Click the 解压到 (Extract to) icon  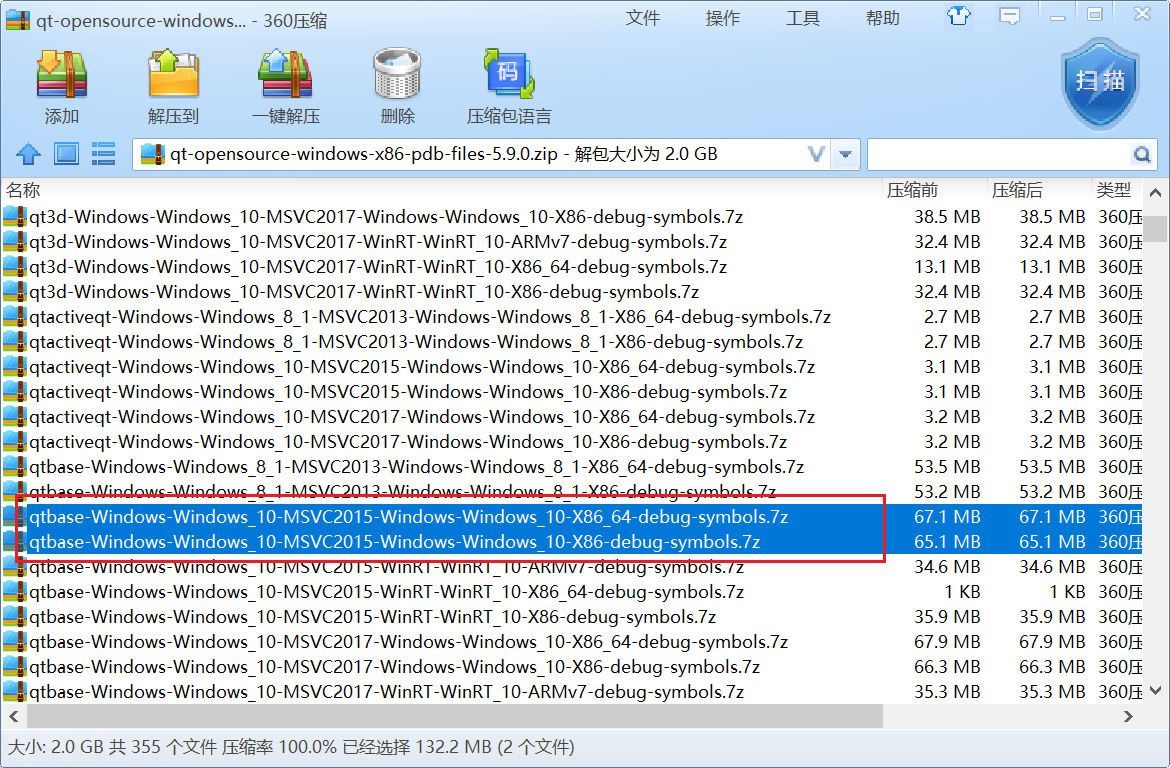click(x=173, y=75)
